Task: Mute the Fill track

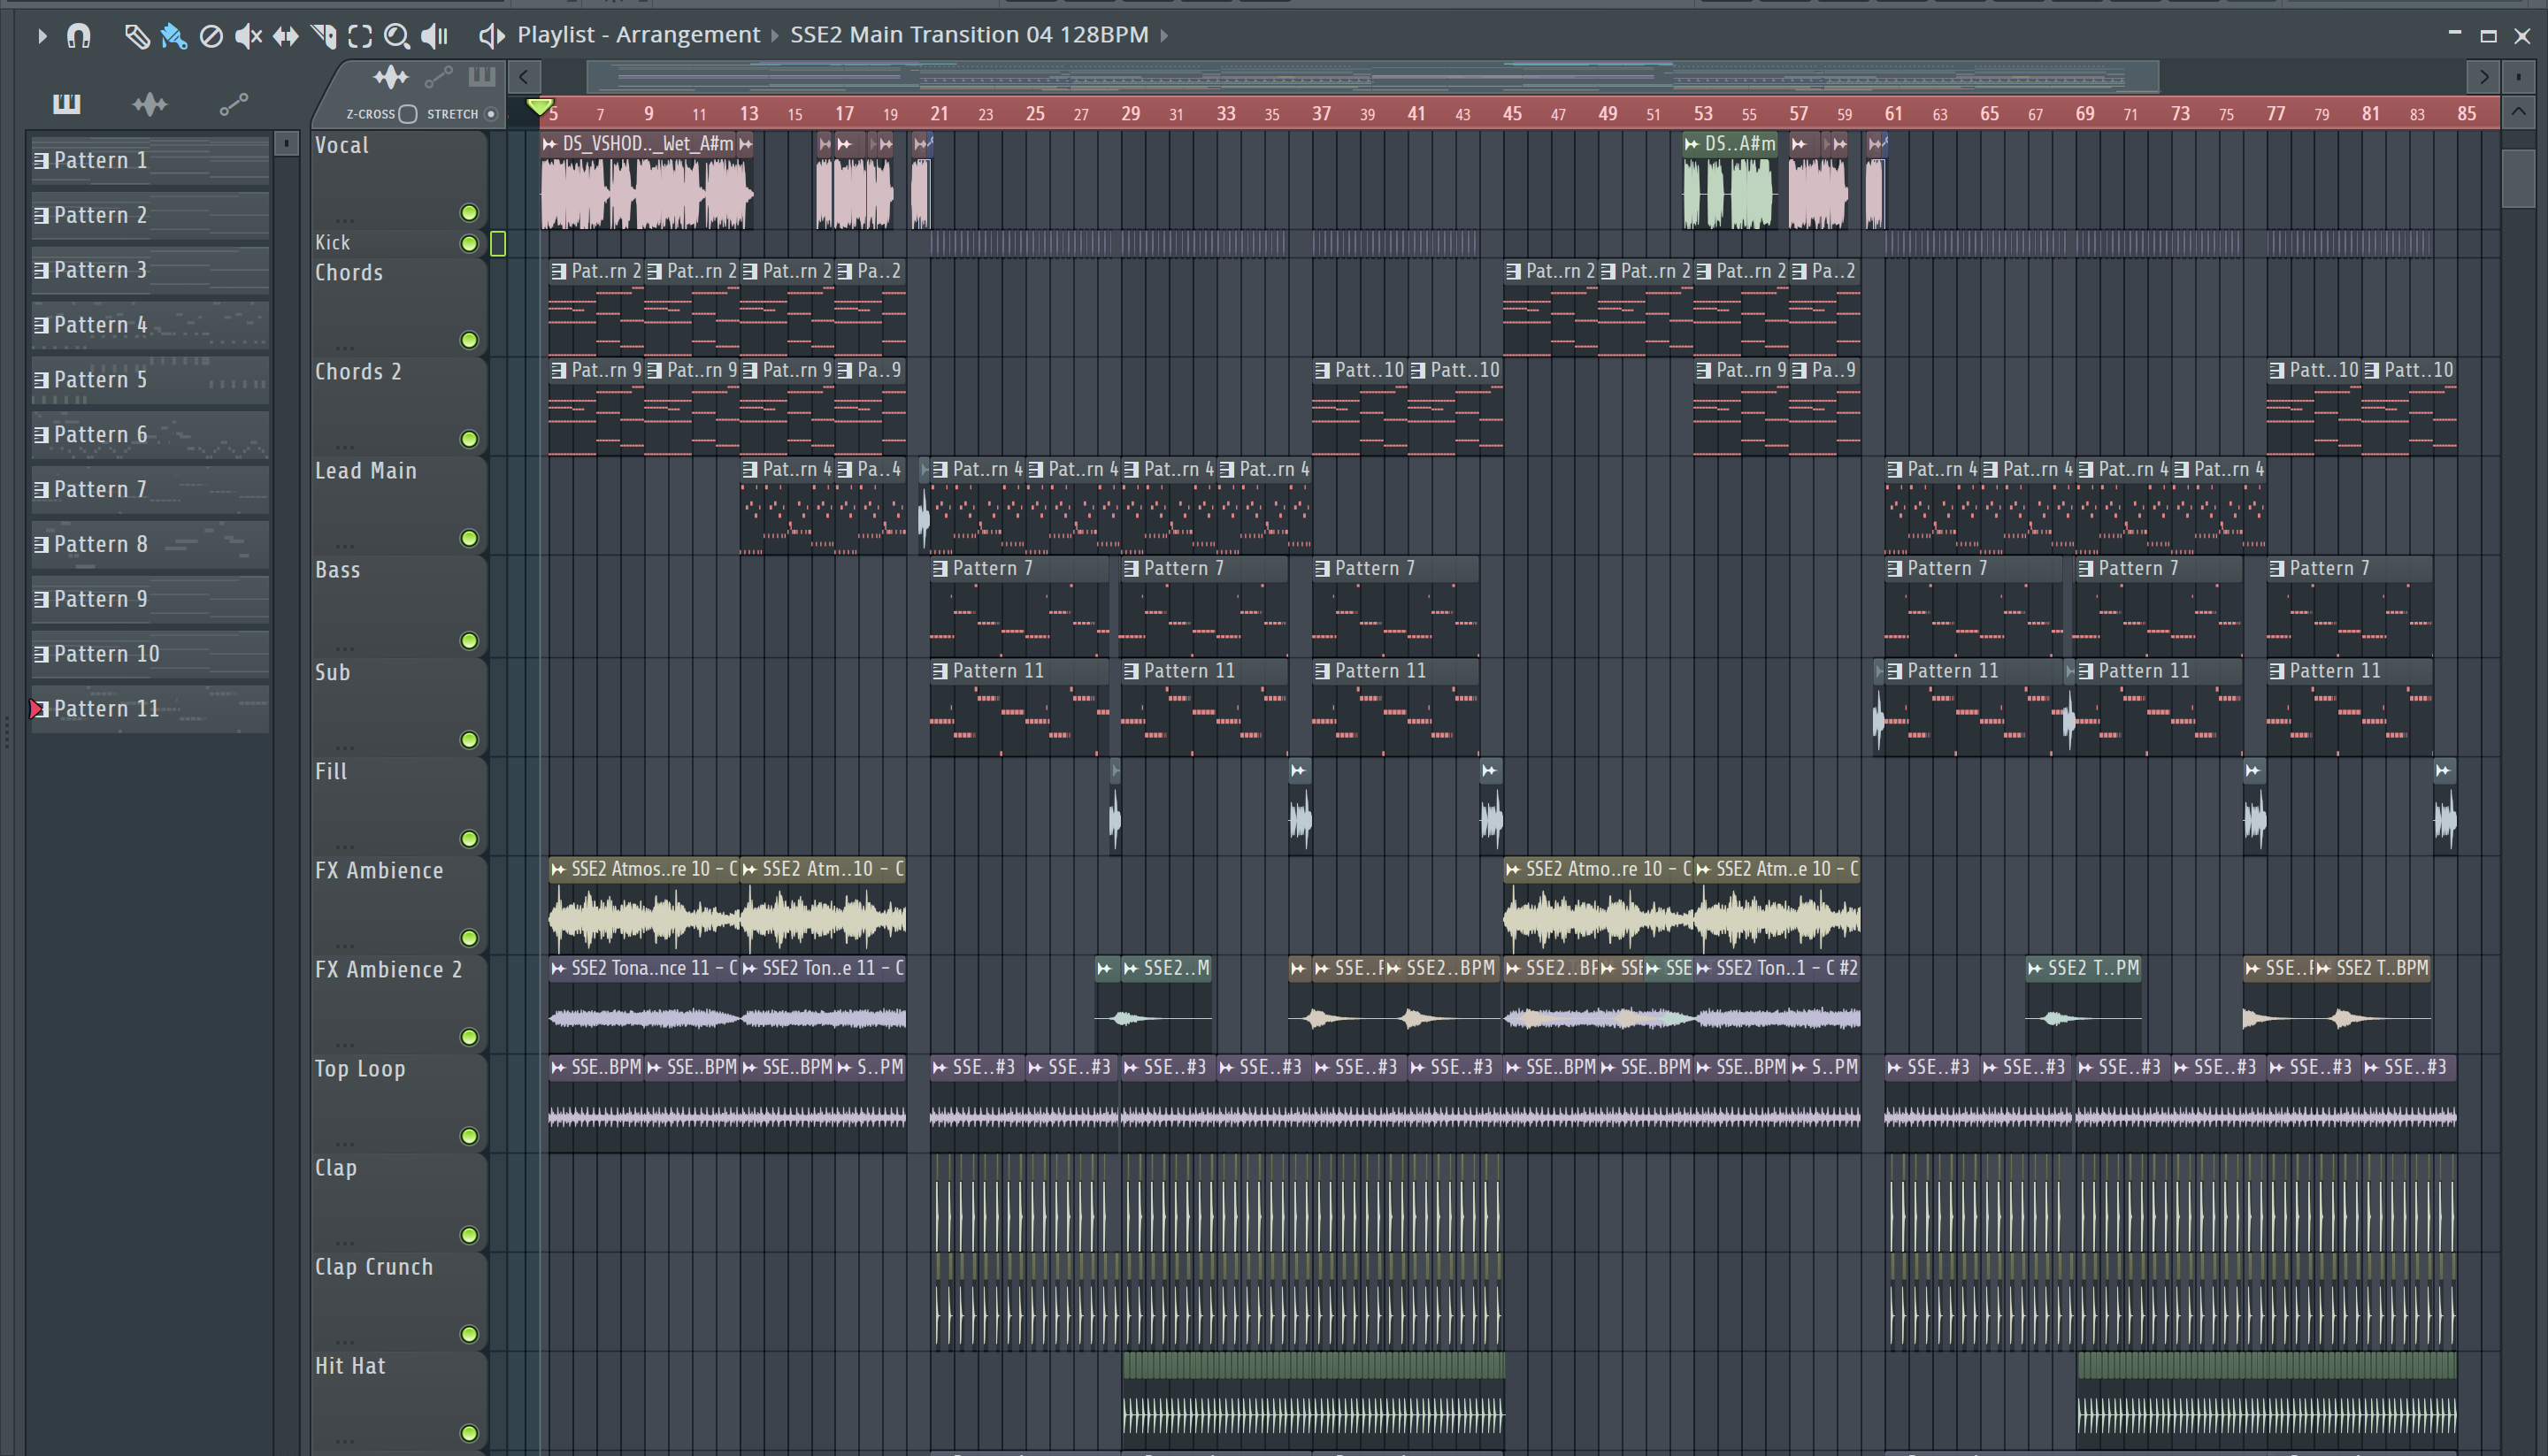Action: [469, 839]
